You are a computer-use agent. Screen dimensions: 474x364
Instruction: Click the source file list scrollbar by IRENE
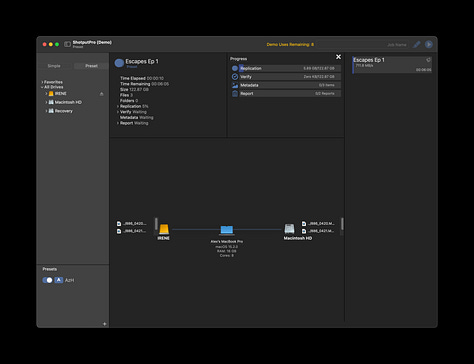point(156,224)
